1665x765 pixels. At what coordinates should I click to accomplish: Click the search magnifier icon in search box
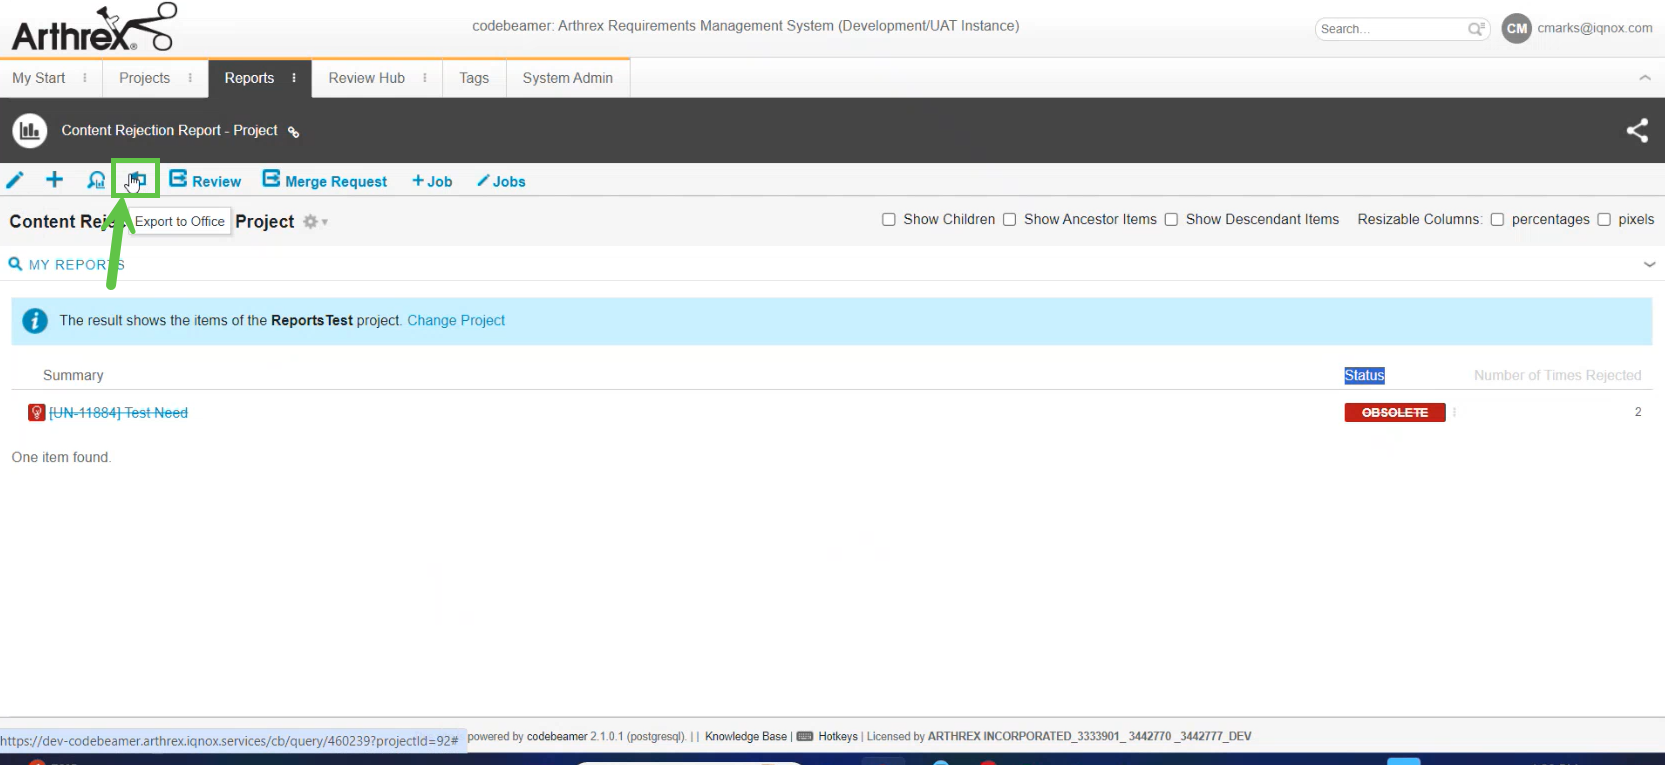pos(1476,29)
